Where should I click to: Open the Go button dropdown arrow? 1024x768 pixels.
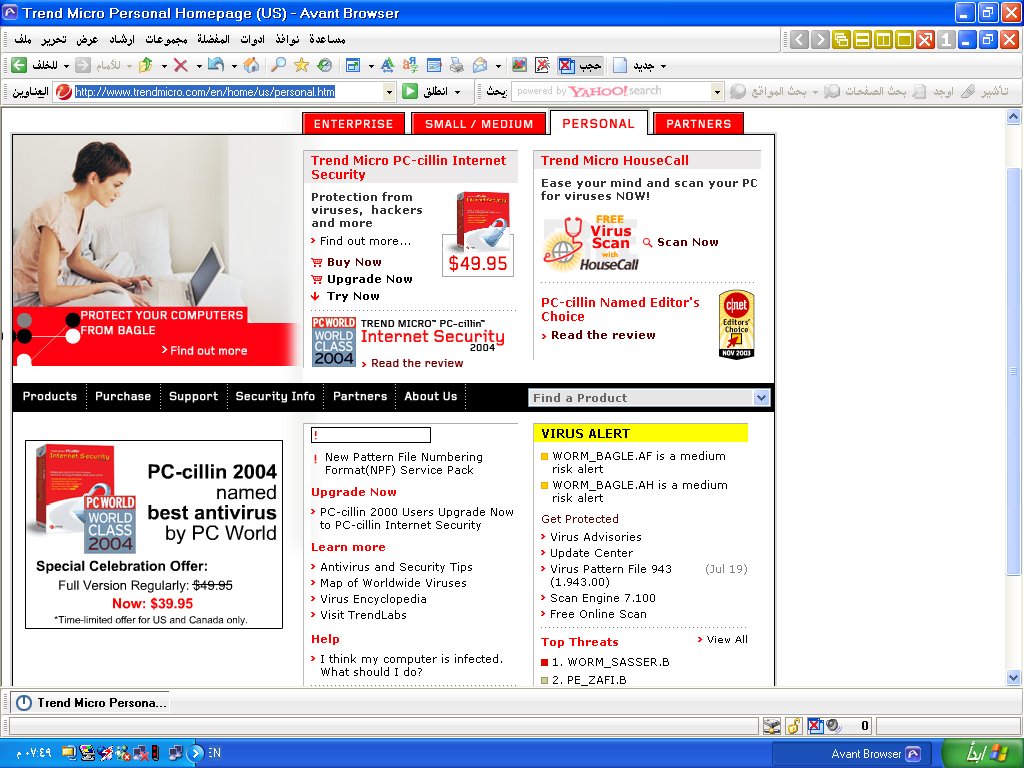pyautogui.click(x=457, y=92)
